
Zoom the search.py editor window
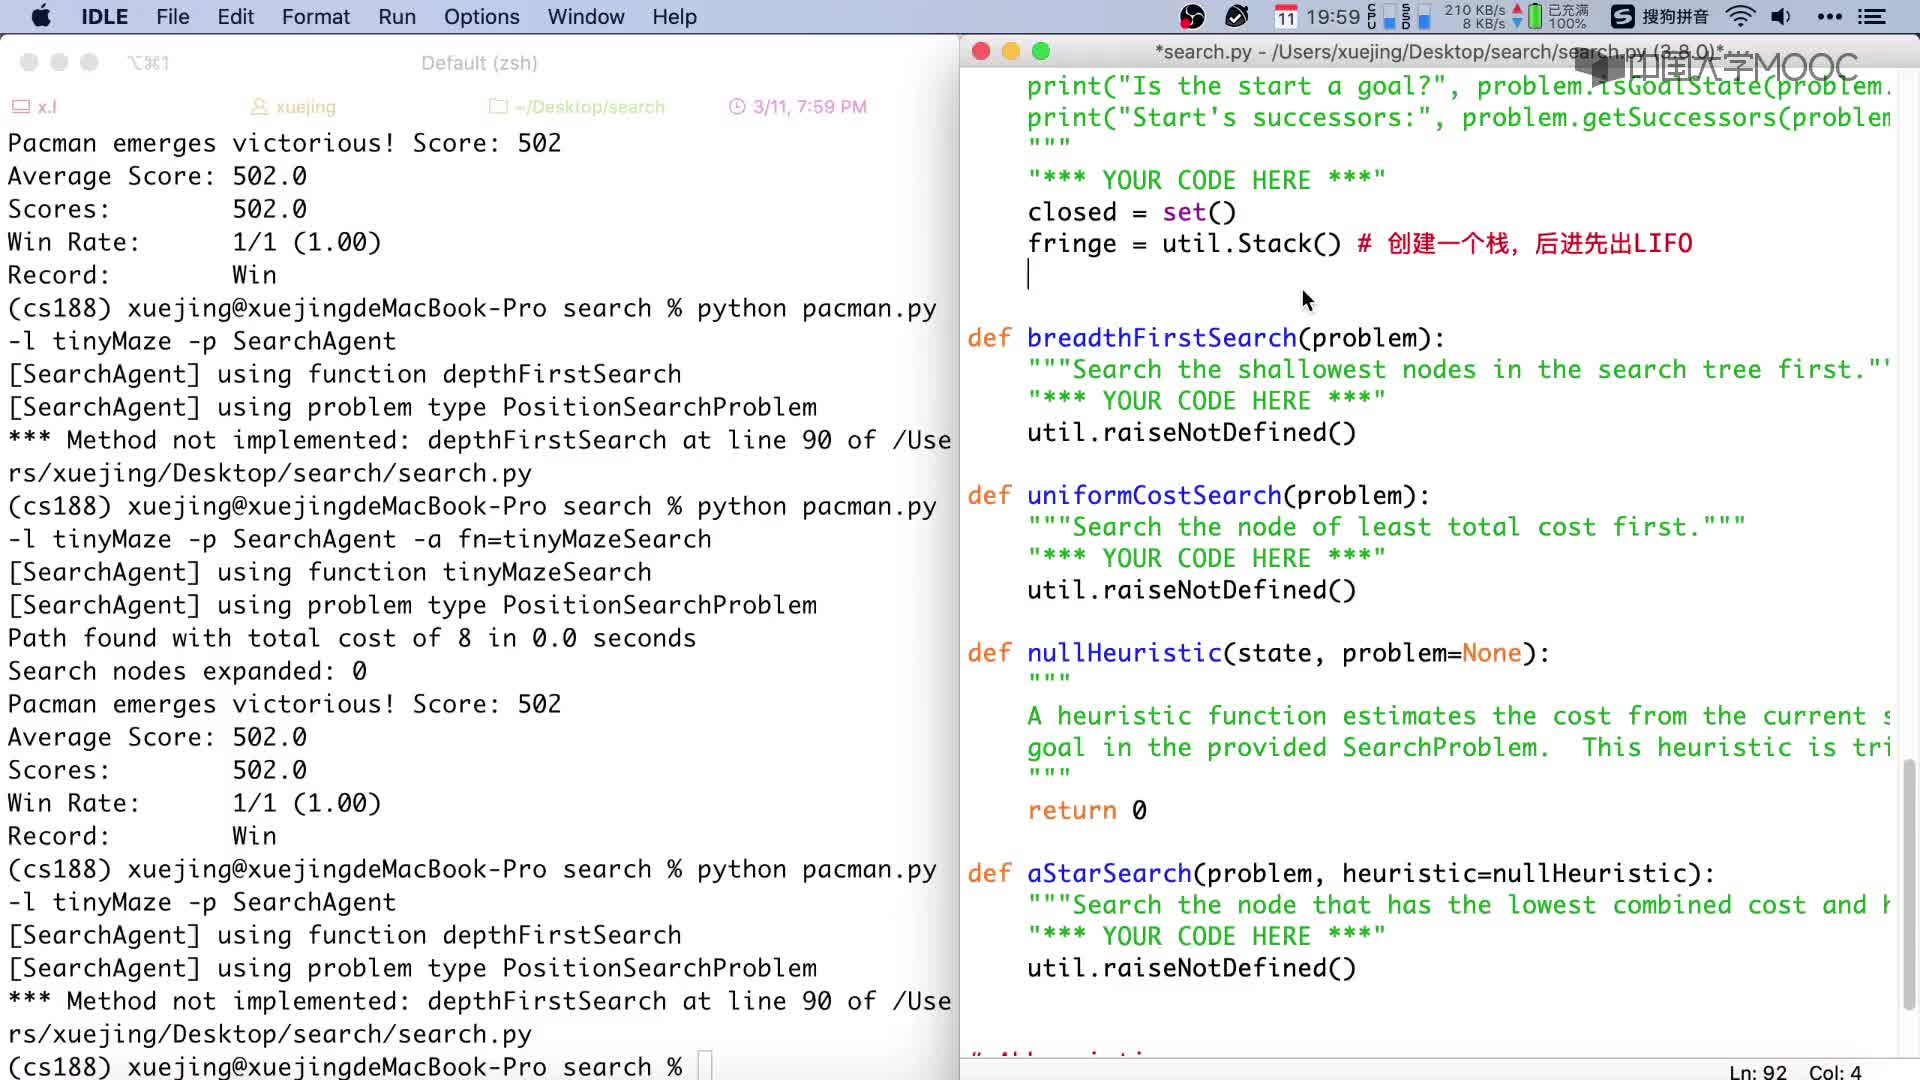coord(1041,51)
